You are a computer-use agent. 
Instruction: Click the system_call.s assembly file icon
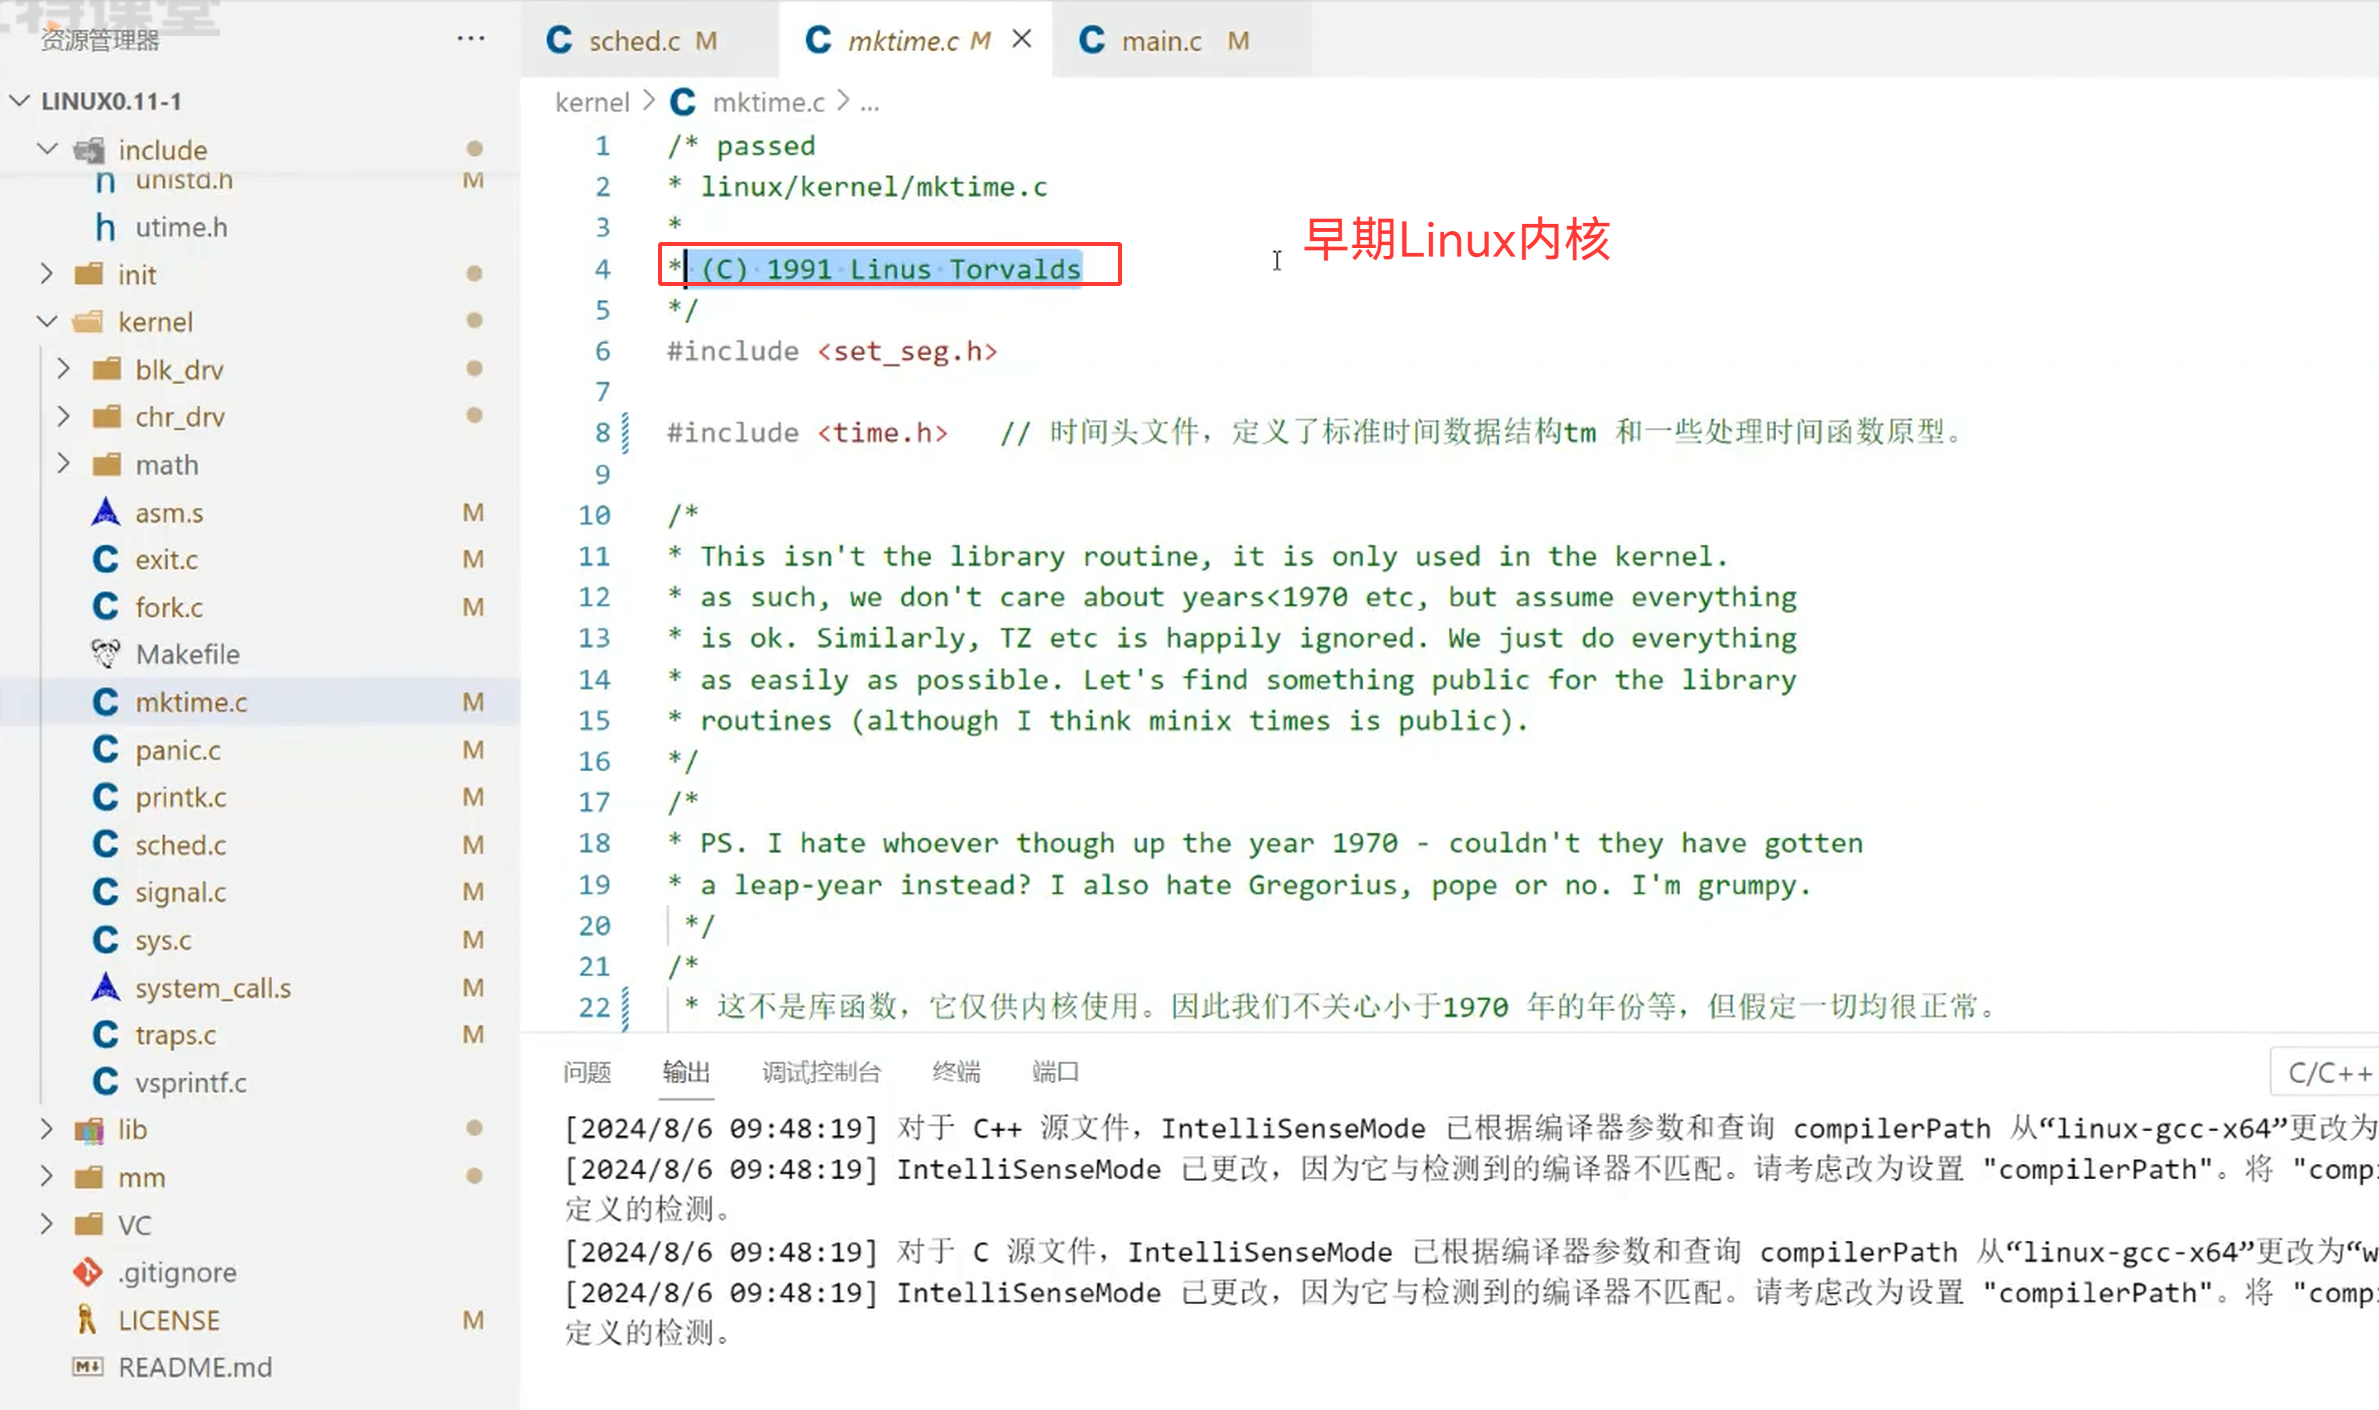point(105,988)
